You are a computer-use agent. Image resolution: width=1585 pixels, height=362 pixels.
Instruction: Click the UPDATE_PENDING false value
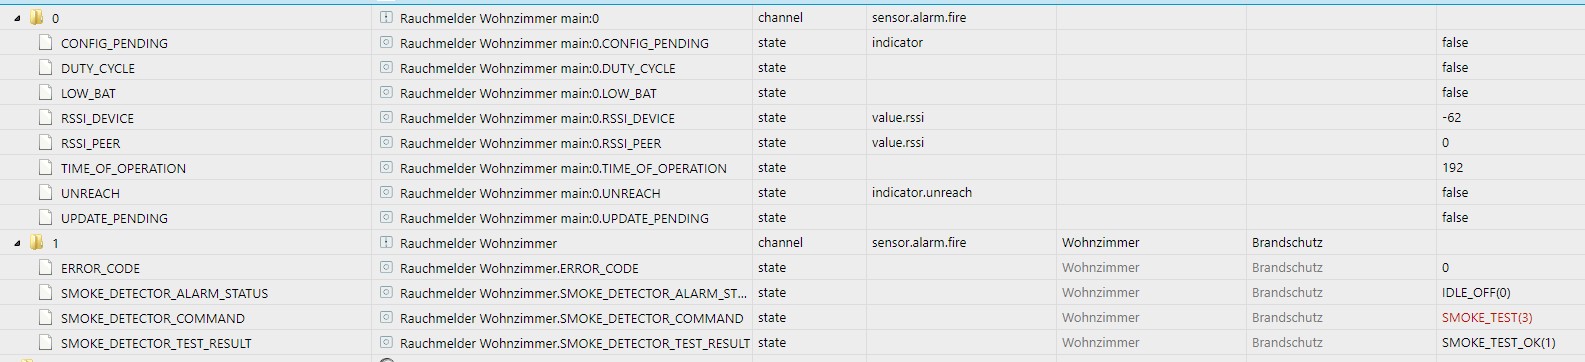tap(1455, 218)
